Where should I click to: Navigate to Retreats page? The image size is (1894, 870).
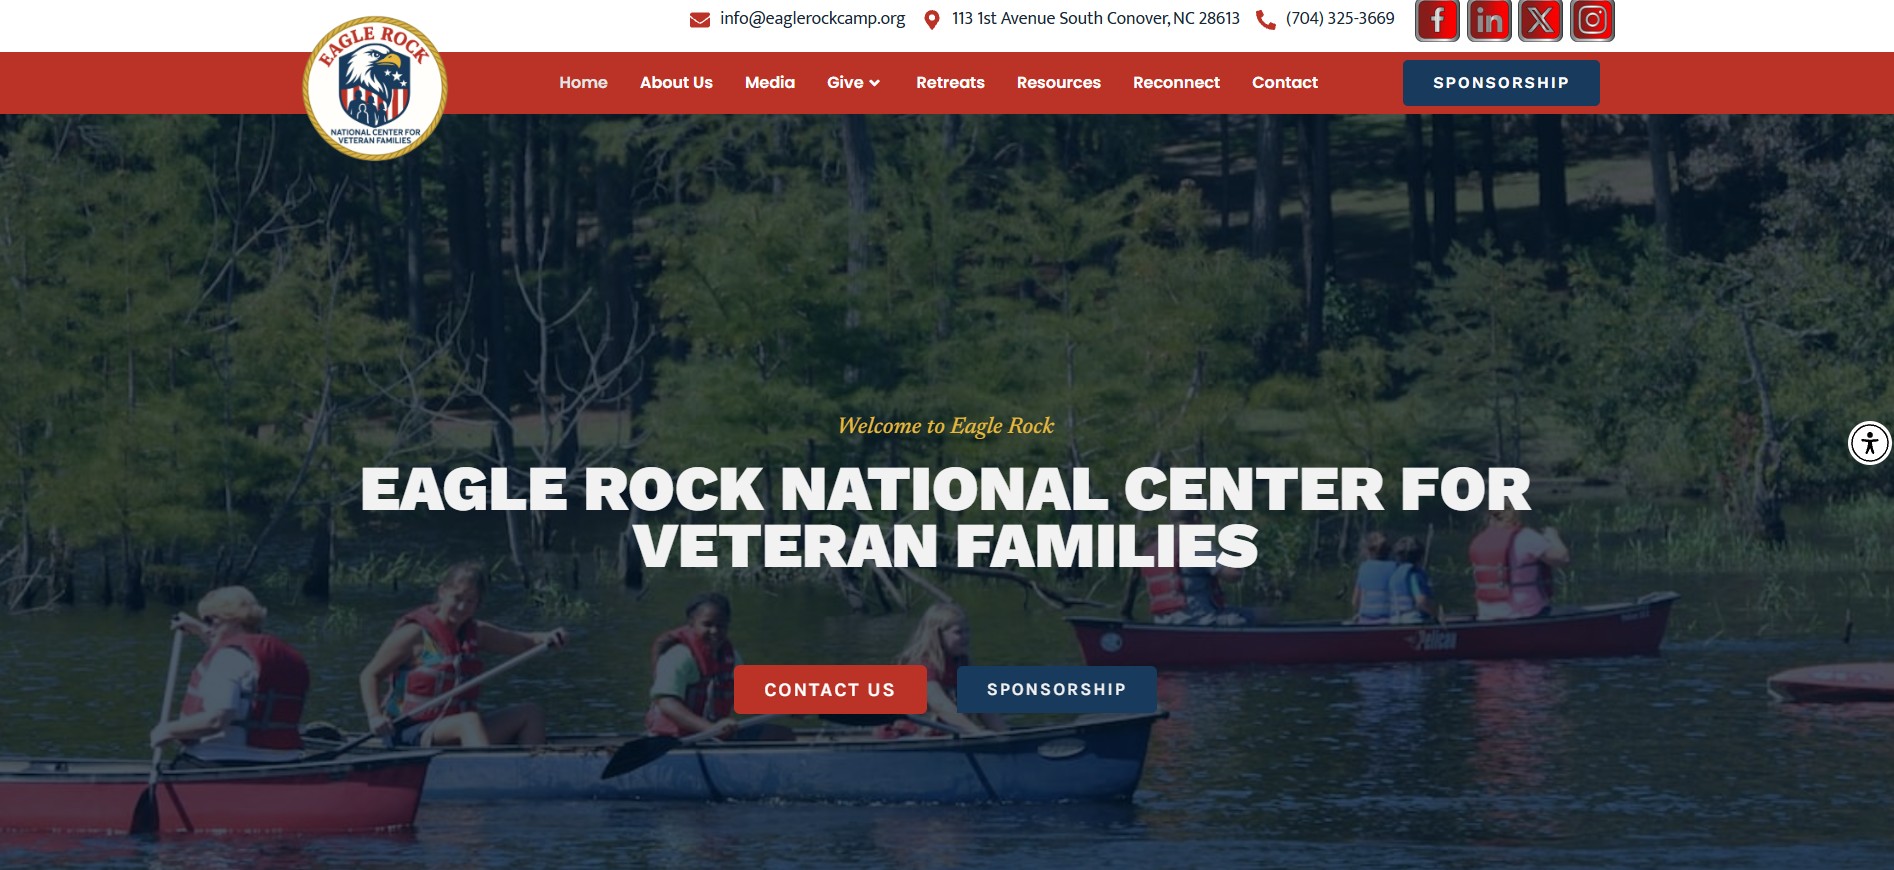[x=950, y=83]
